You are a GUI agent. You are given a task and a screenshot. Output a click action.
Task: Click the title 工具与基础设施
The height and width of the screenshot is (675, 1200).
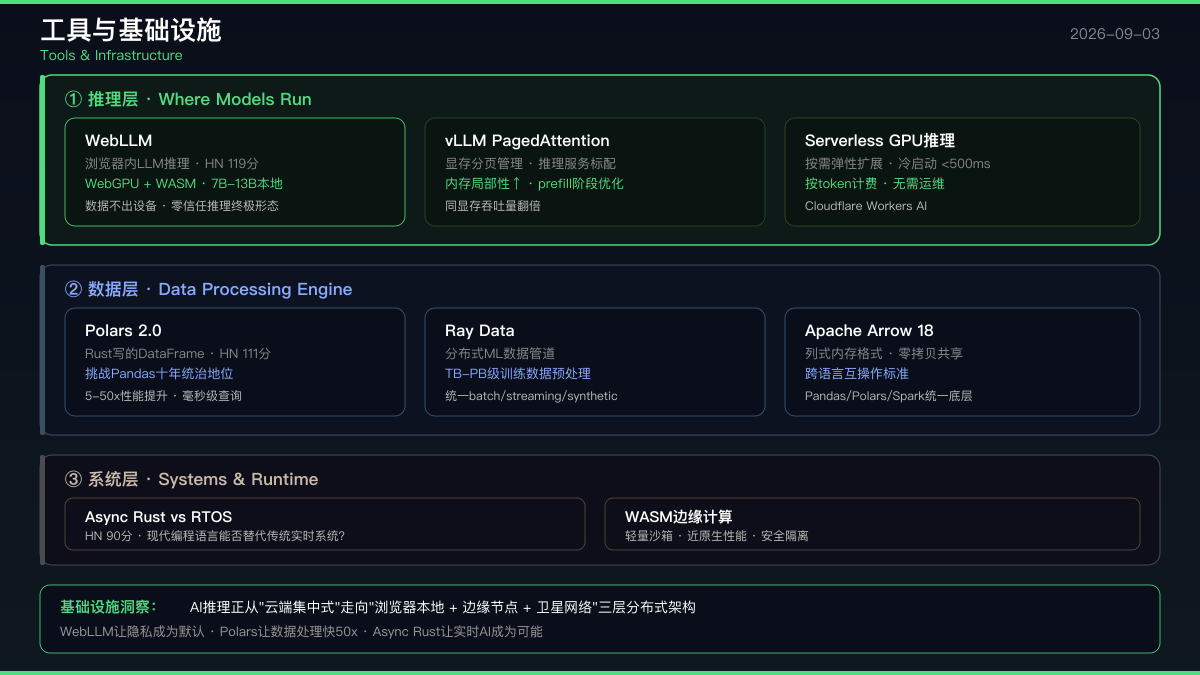click(x=130, y=30)
